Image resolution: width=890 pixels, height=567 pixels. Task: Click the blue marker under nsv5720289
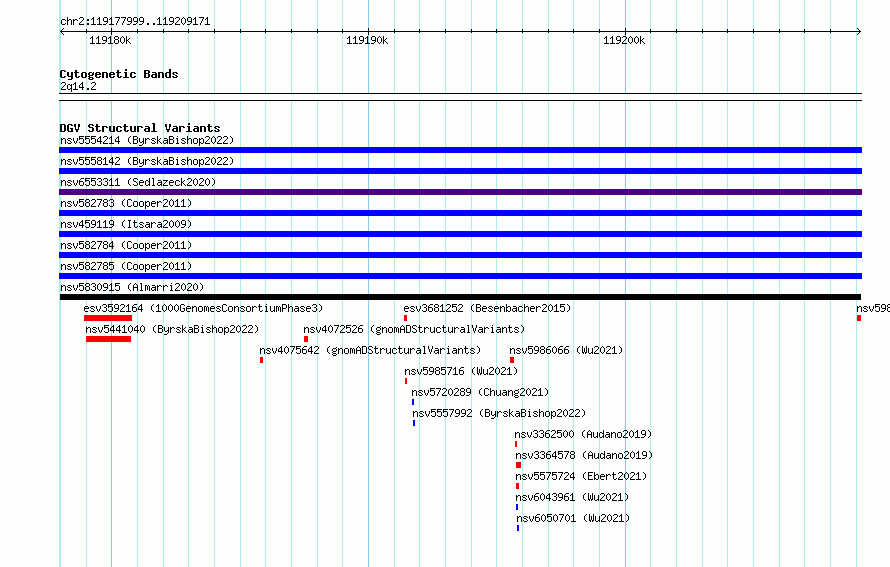click(413, 402)
